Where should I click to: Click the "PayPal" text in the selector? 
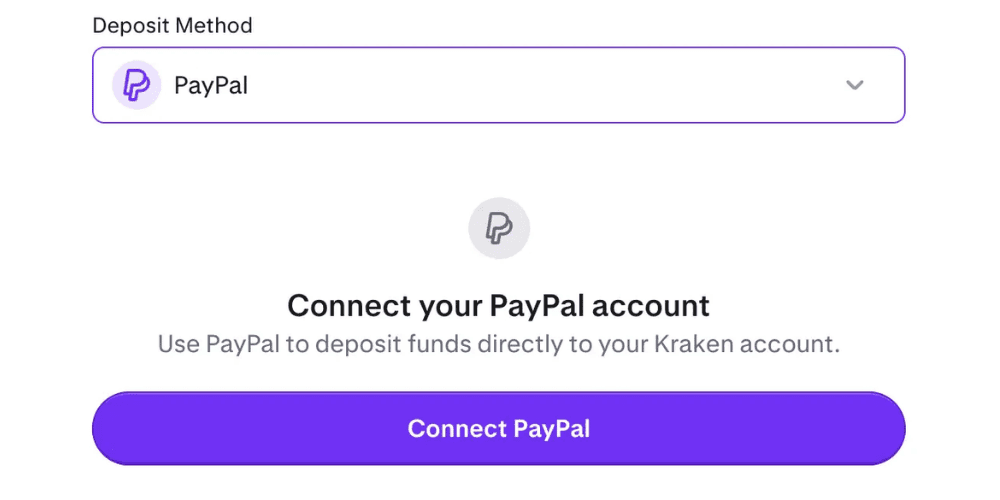coord(211,86)
